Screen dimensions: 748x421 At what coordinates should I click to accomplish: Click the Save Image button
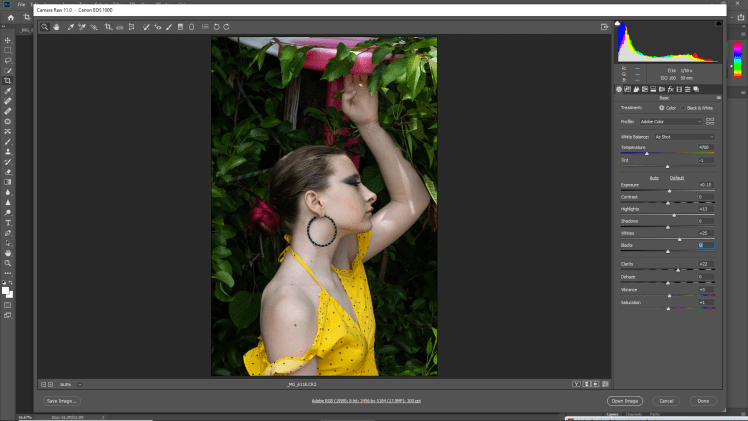click(x=61, y=400)
